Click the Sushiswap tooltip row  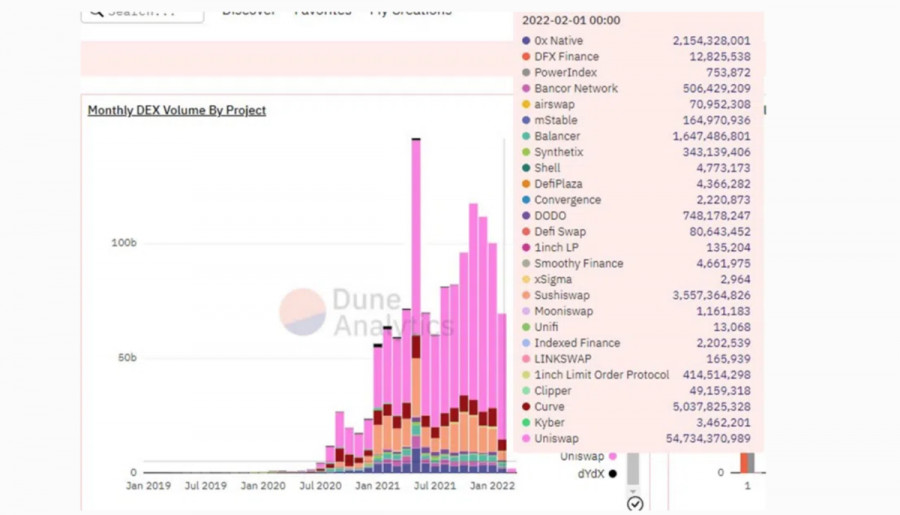[x=636, y=295]
